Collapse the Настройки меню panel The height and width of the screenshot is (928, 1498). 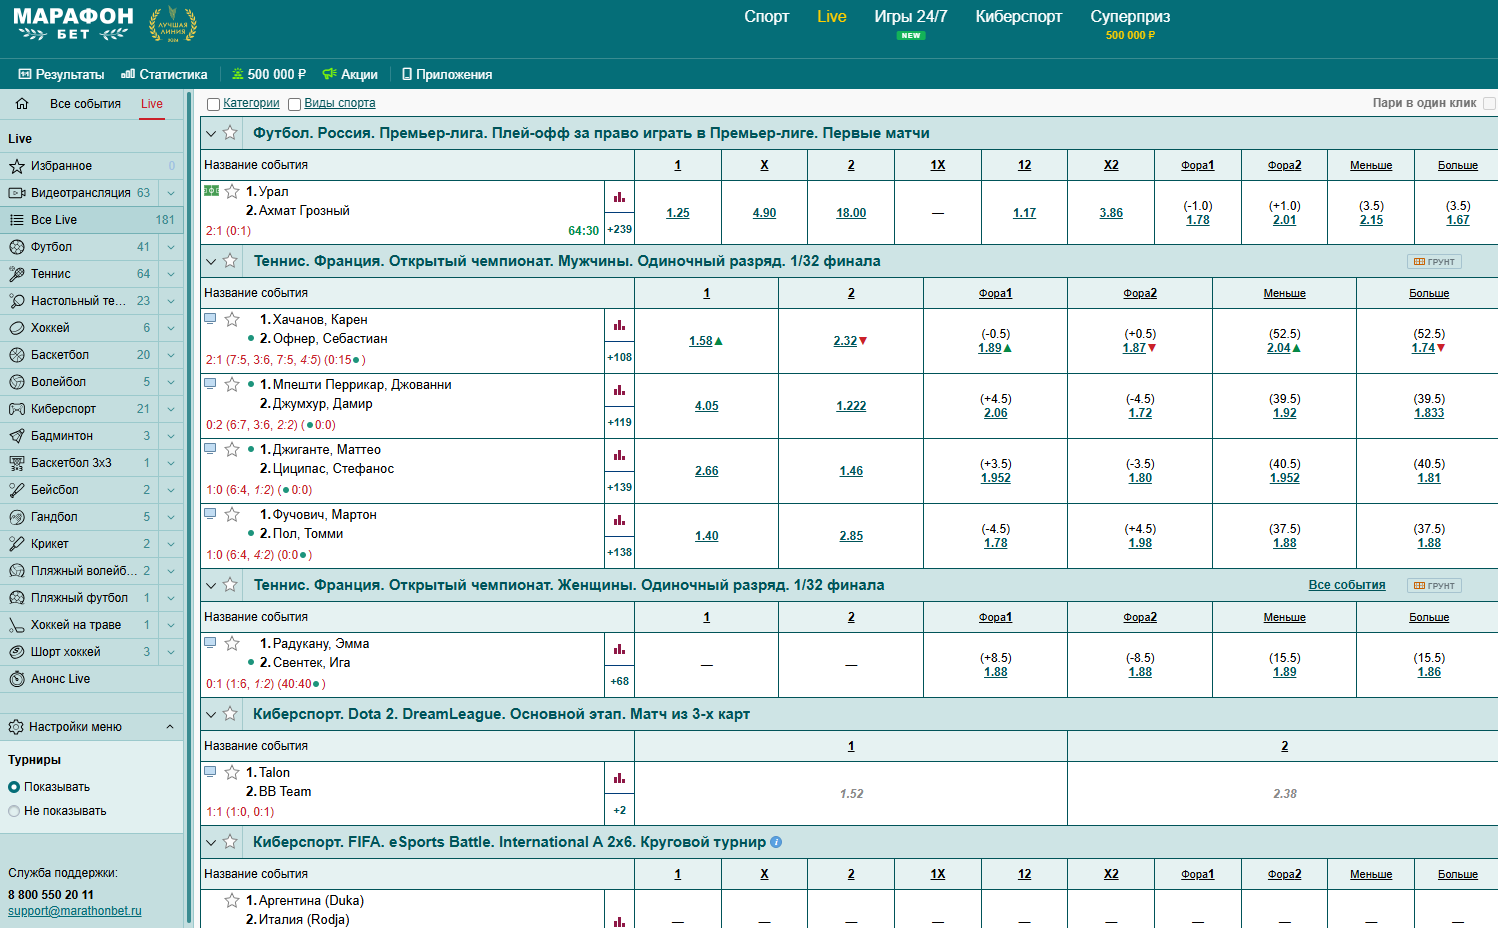[169, 727]
